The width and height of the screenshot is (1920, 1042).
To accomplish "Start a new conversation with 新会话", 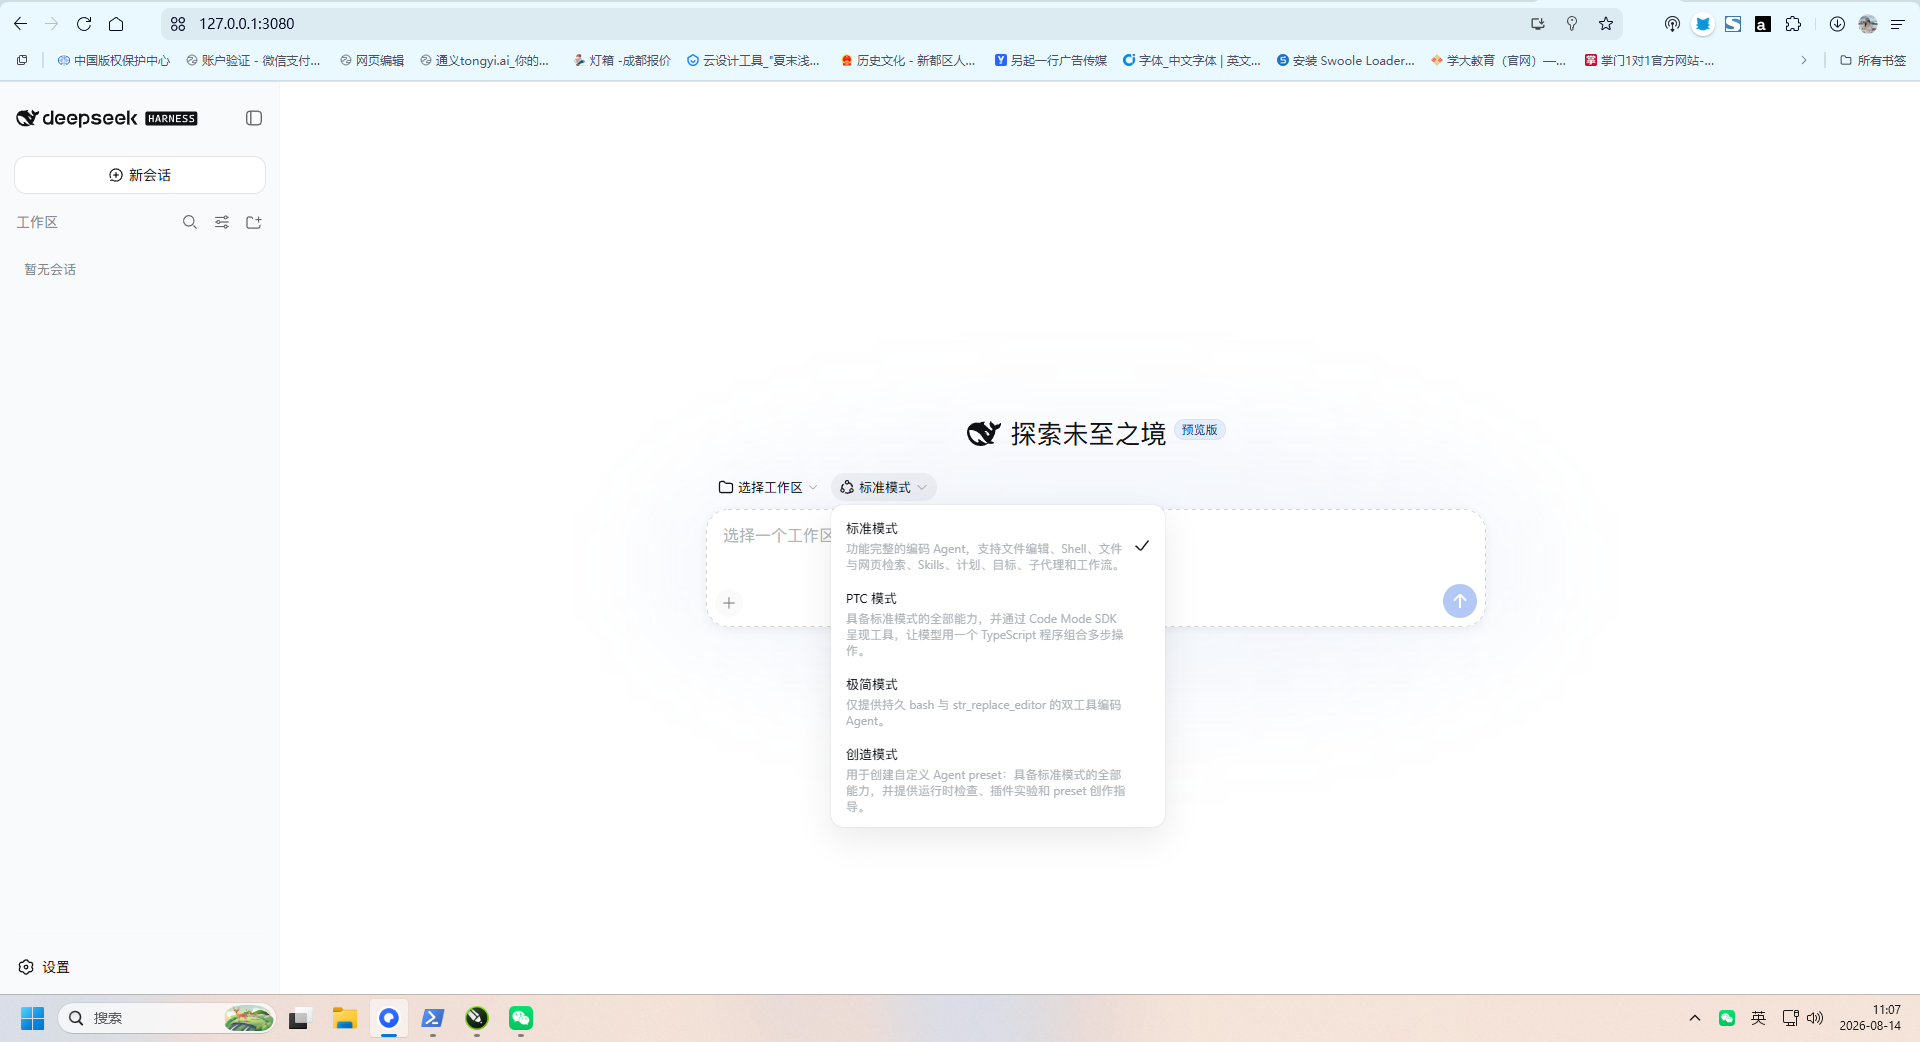I will (x=140, y=175).
